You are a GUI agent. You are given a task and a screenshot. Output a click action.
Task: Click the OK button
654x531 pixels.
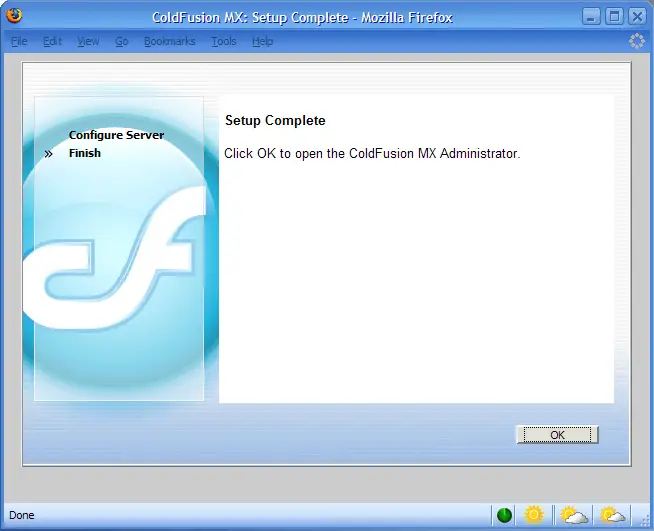point(557,435)
